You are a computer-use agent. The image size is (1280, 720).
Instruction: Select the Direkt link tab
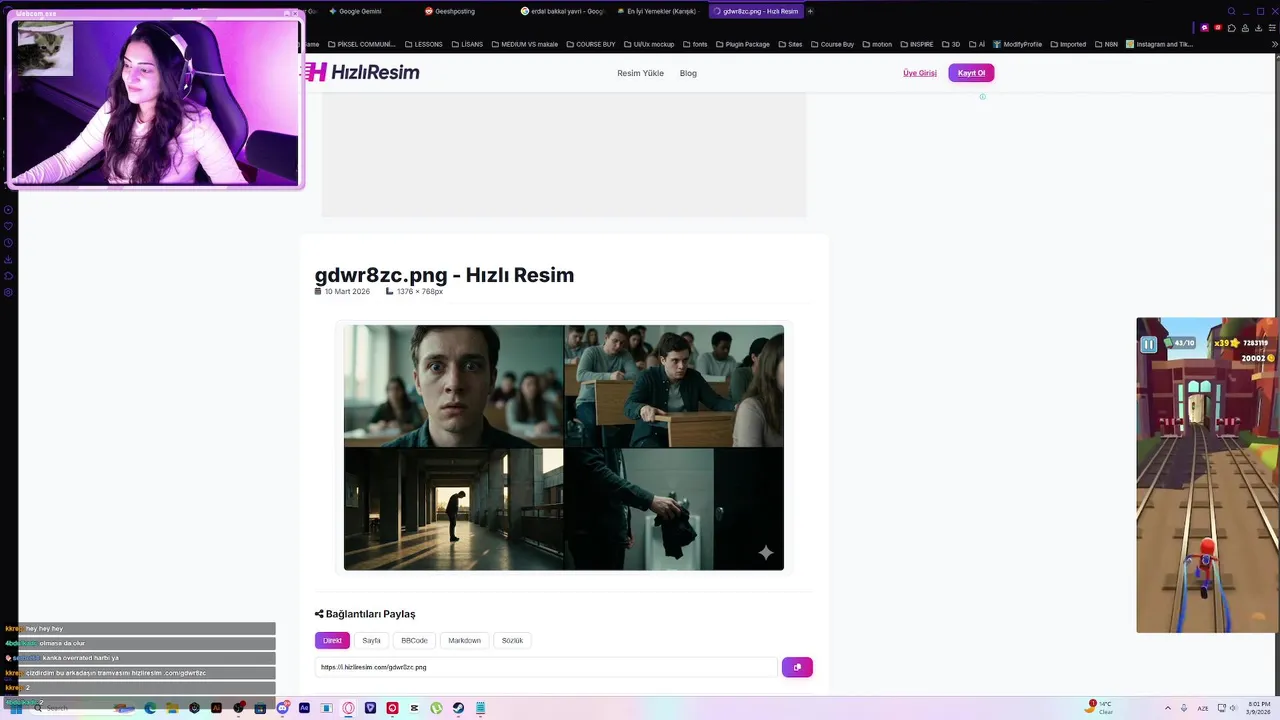[x=332, y=640]
